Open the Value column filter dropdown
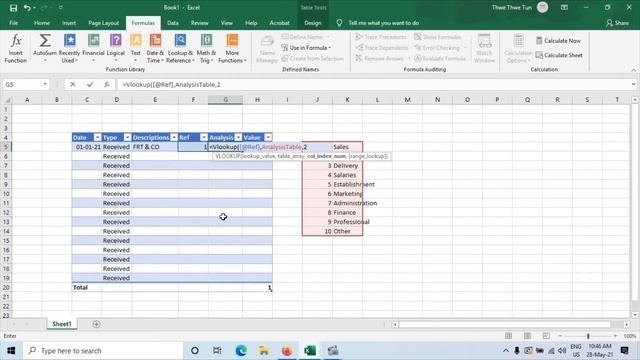The width and height of the screenshot is (640, 360). [268, 138]
